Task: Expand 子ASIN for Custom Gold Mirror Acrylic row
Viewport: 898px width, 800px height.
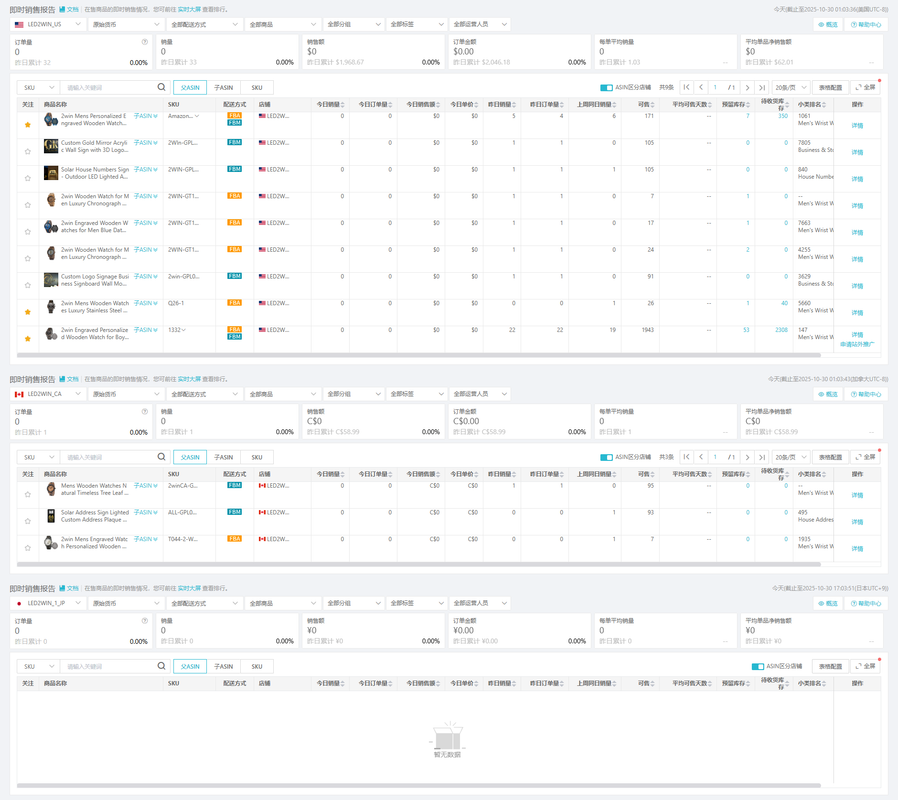Action: click(x=145, y=143)
